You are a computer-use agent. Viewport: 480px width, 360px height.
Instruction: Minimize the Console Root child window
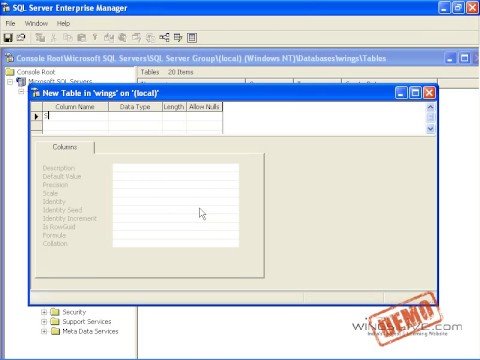click(450, 58)
